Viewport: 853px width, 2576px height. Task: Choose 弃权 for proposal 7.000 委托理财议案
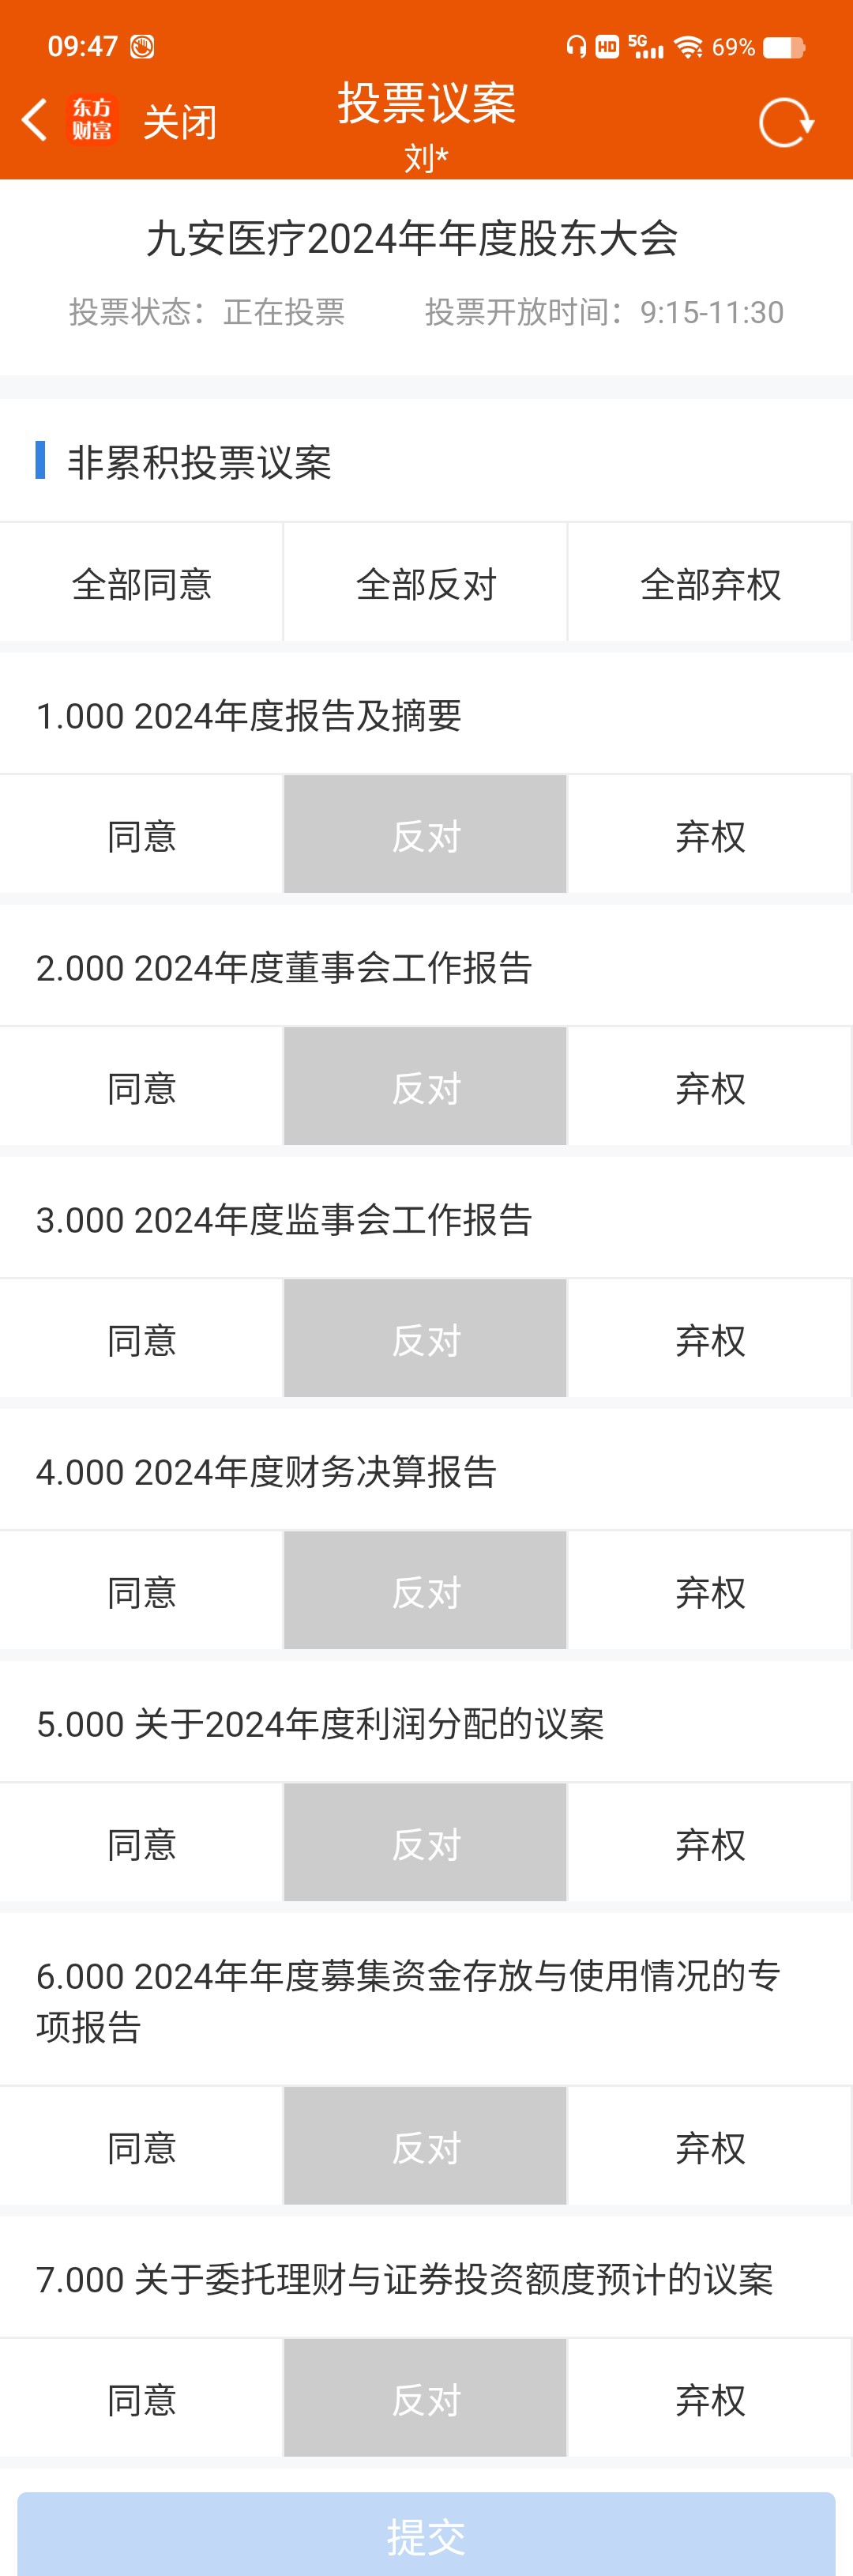710,2399
